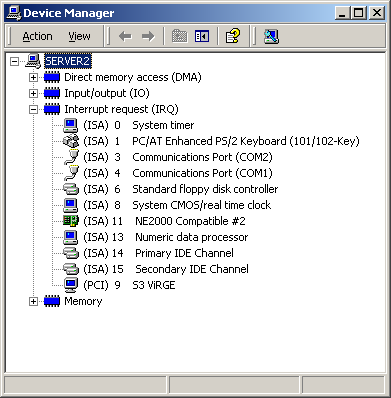Click the NE2000 network card icon
391x398 pixels.
click(x=71, y=221)
